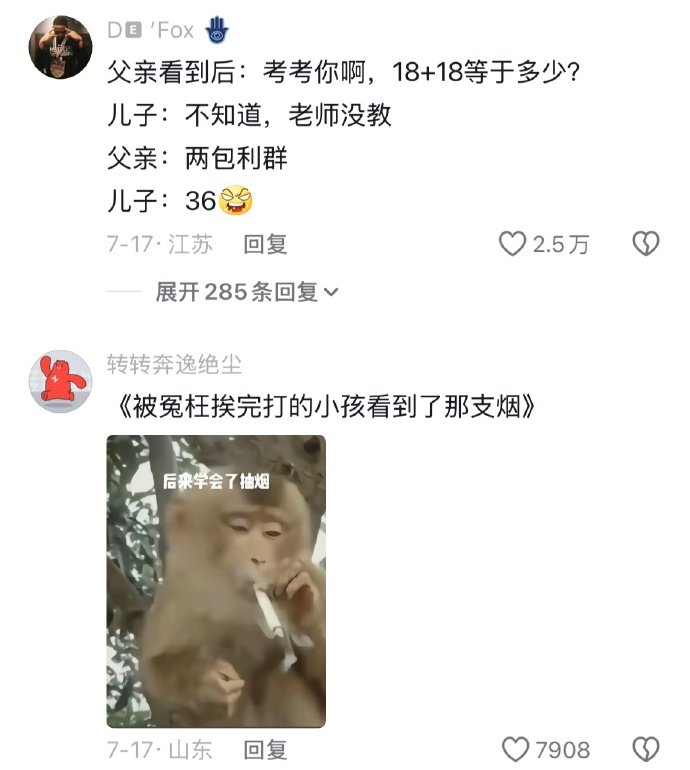Reply to the 7-17 山东 comment
Screen dimensions: 690x770
coord(265,750)
